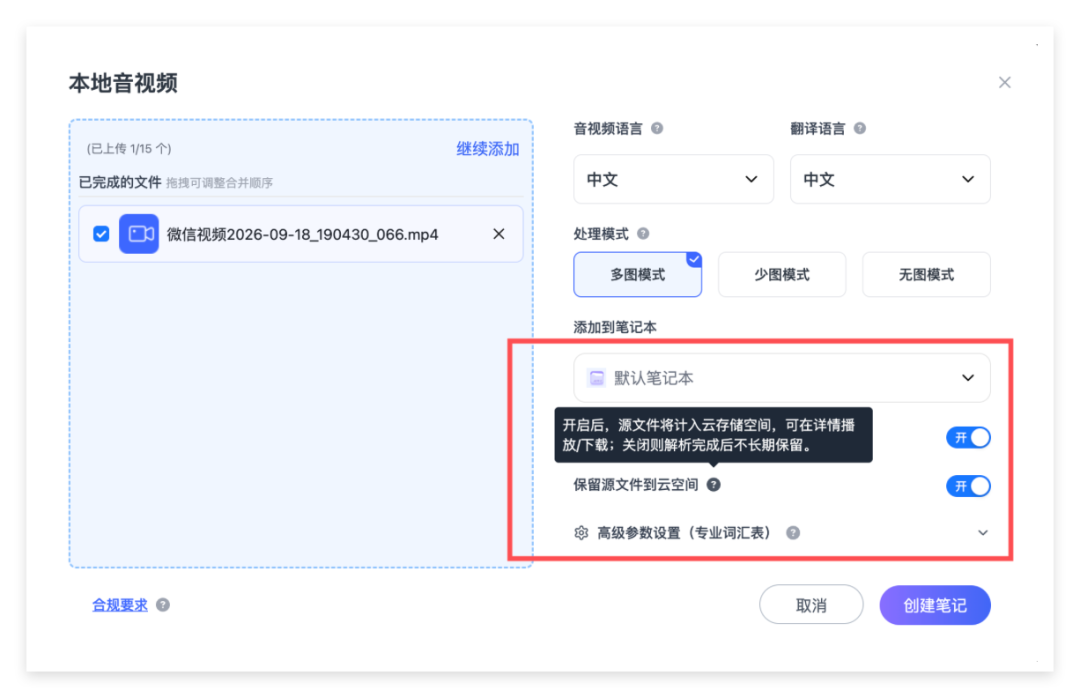
Task: Show help next to 合规要求
Action: 163,605
